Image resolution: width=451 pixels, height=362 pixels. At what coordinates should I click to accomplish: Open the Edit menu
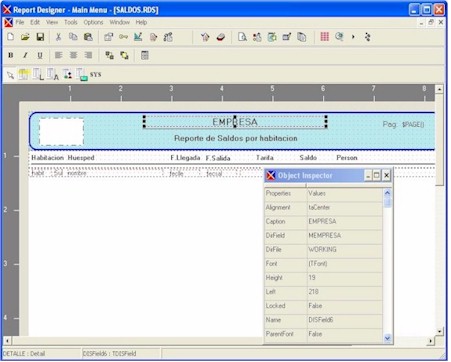35,22
